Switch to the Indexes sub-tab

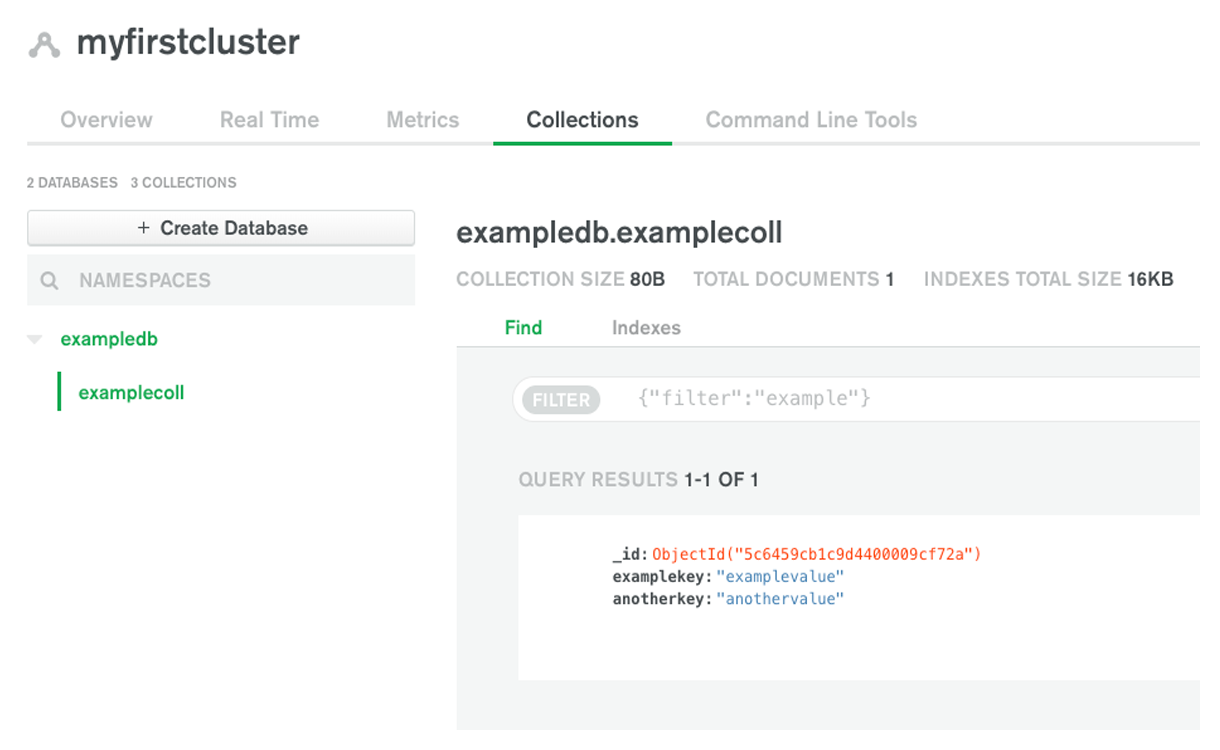(x=646, y=328)
